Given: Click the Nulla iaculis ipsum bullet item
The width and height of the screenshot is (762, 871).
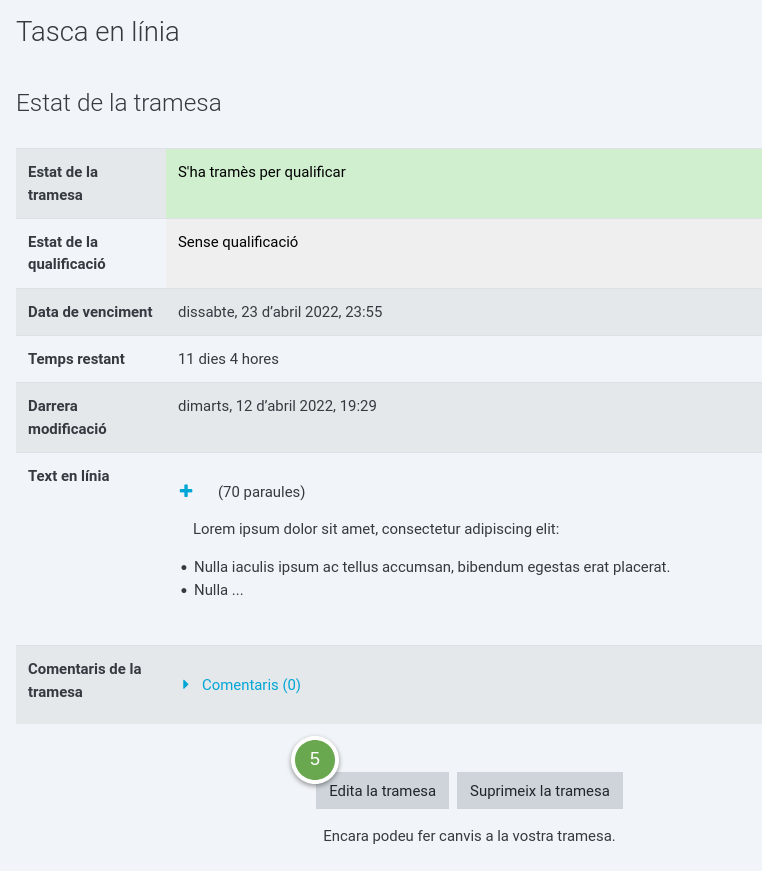Looking at the screenshot, I should click(x=432, y=567).
